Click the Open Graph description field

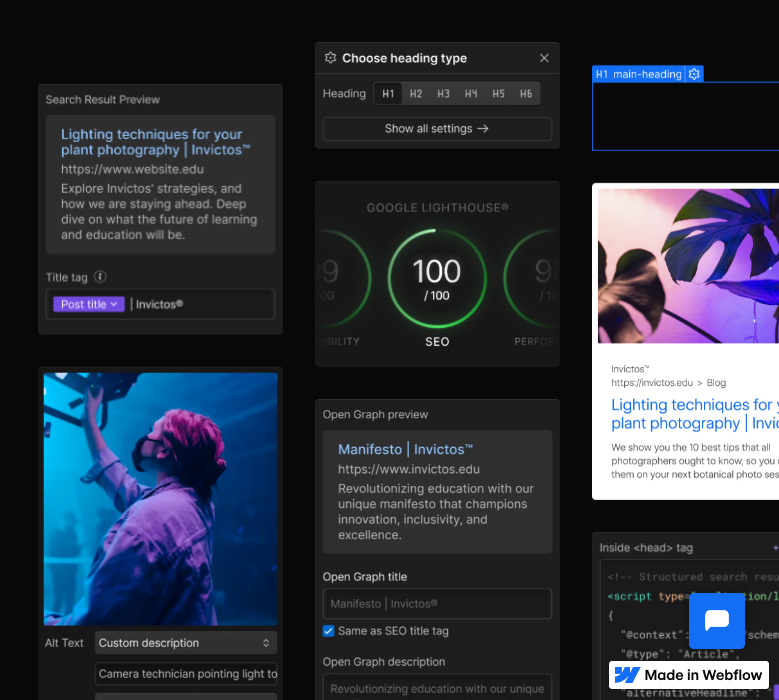tap(437, 687)
